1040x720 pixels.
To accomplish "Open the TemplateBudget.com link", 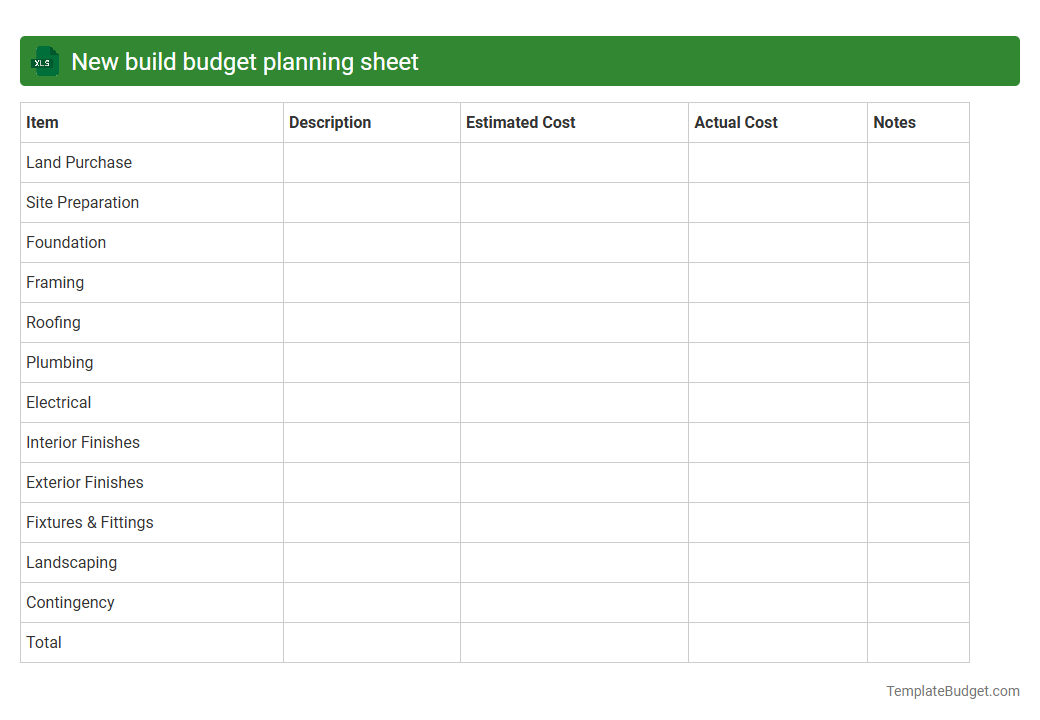I will [952, 690].
